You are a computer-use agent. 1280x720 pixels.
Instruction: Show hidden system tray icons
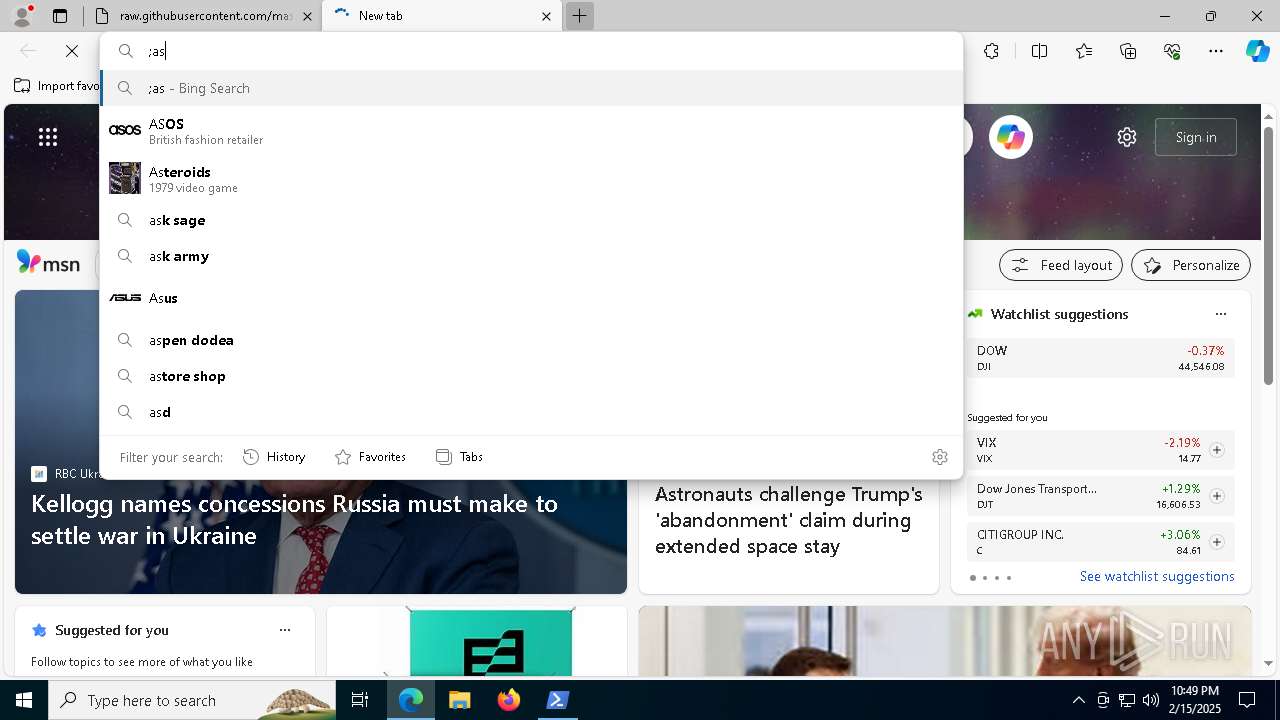[1078, 700]
